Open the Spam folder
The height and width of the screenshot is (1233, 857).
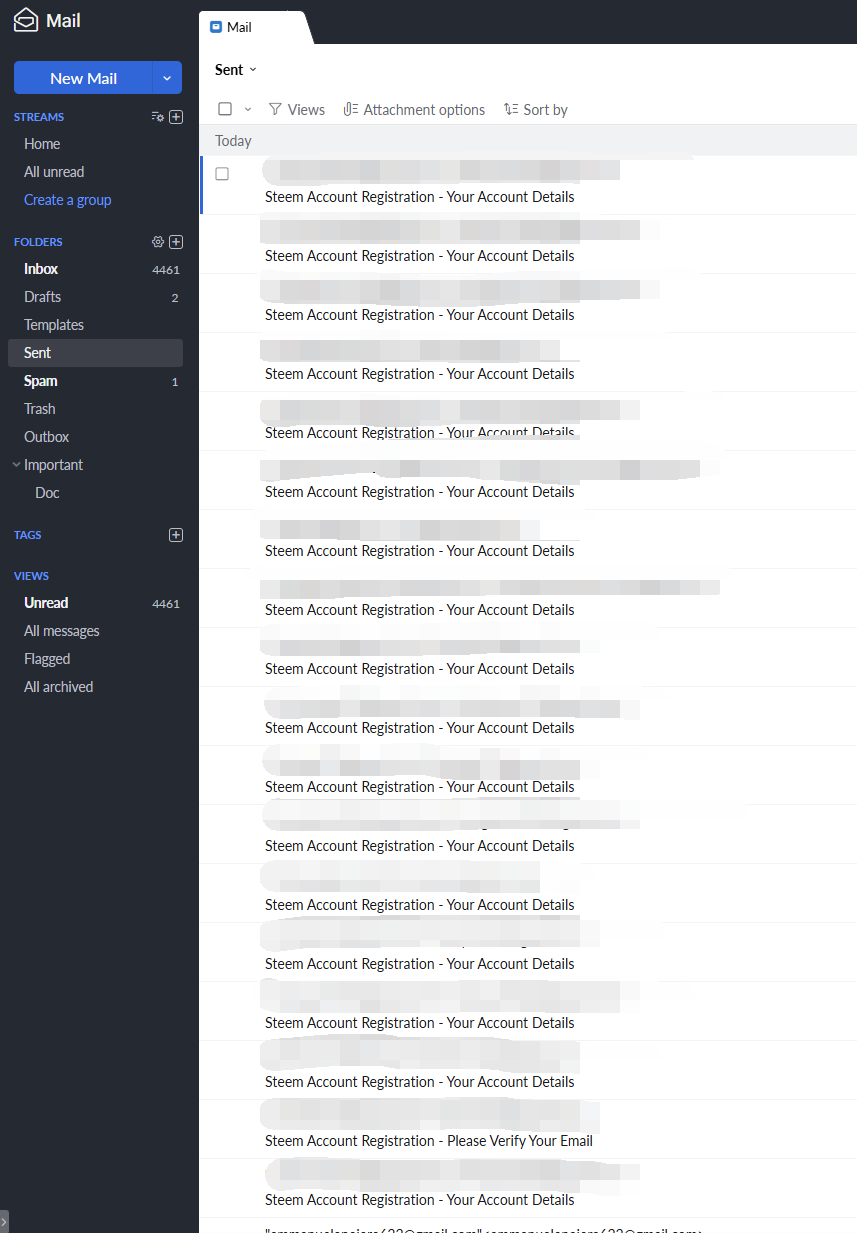point(96,381)
